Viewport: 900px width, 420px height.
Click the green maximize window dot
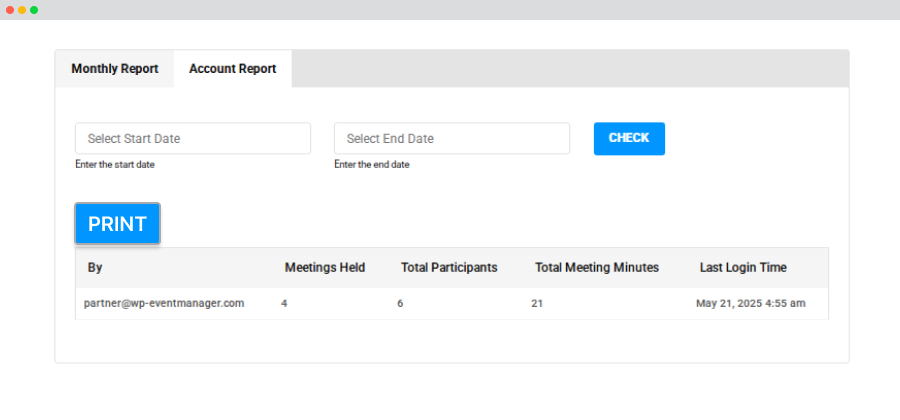coord(34,10)
